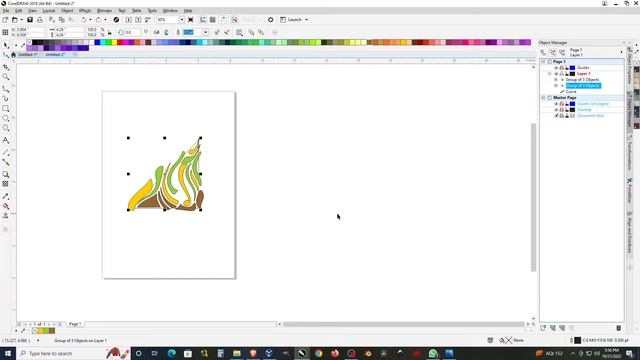Select the Transparency tool

[x=6, y=184]
